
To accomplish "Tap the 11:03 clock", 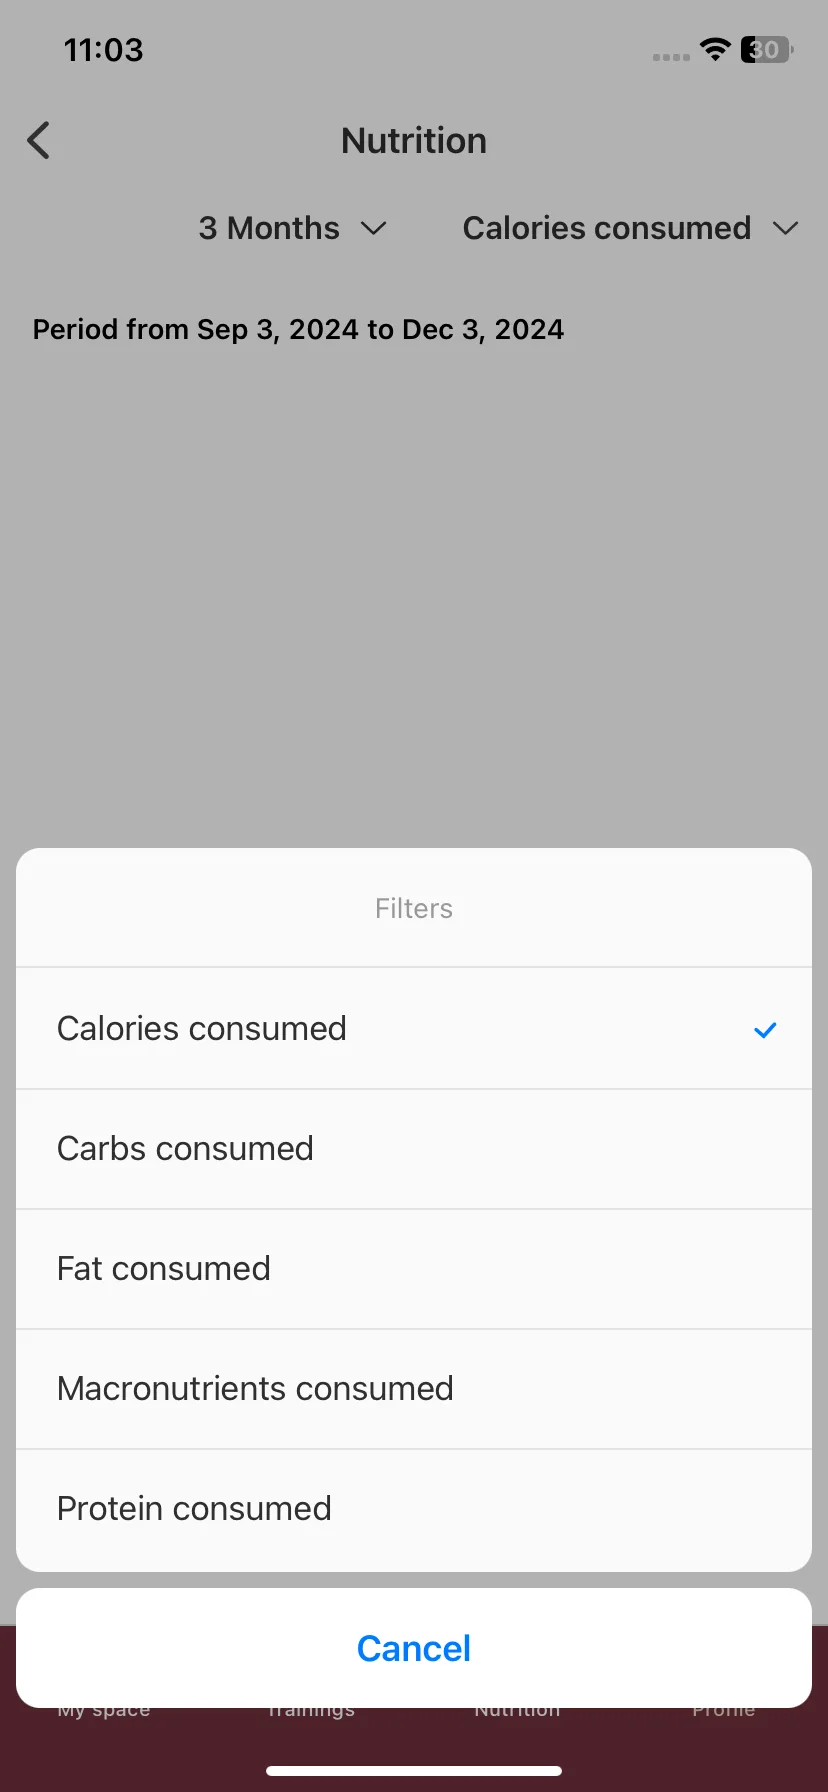I will pos(104,50).
